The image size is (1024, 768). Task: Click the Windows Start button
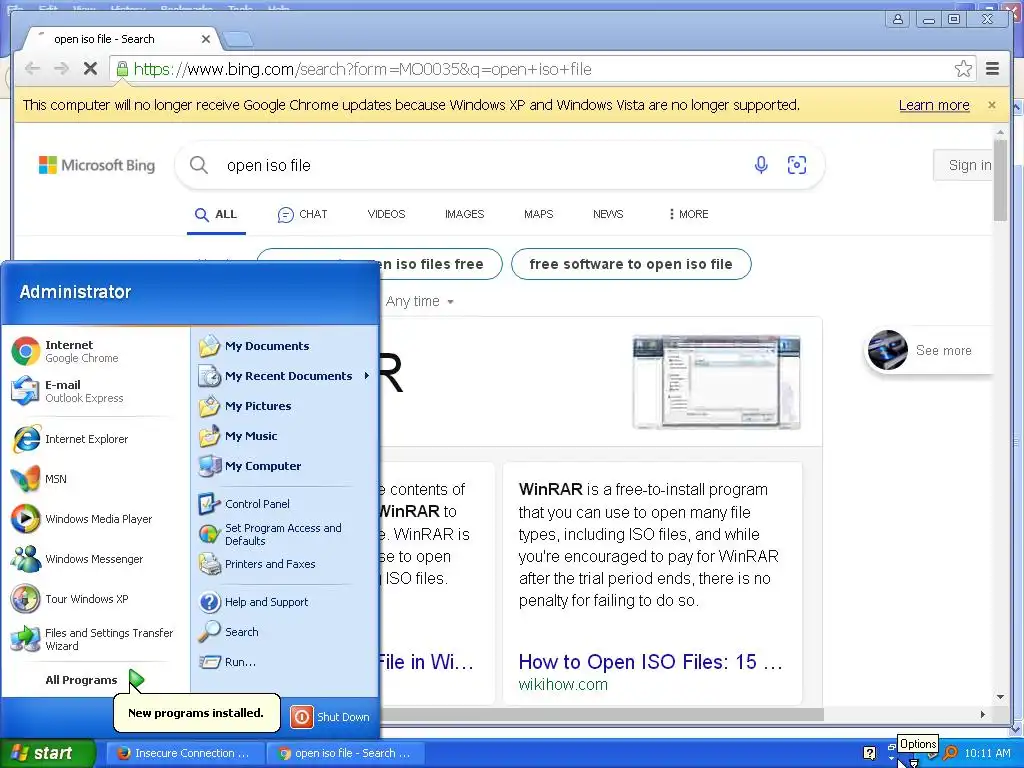[x=46, y=753]
